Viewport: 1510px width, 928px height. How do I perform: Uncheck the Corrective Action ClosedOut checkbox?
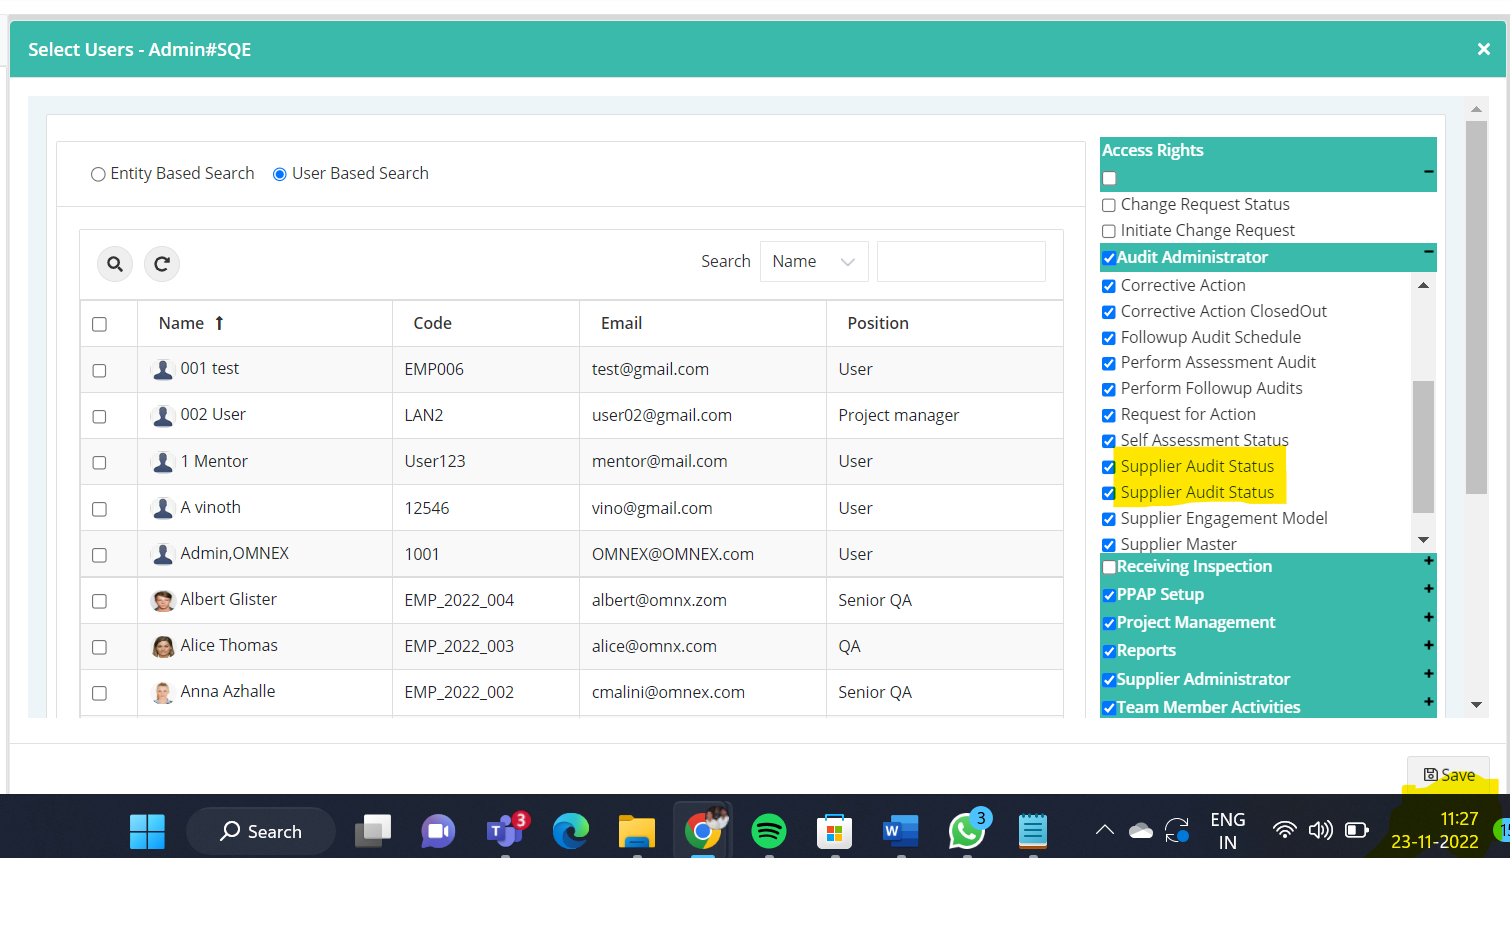point(1109,312)
